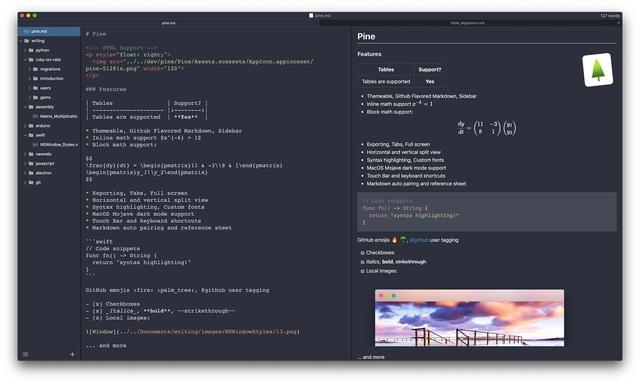Toggle the Local images checkbox
Screen dimensions: 640x384
click(x=362, y=271)
